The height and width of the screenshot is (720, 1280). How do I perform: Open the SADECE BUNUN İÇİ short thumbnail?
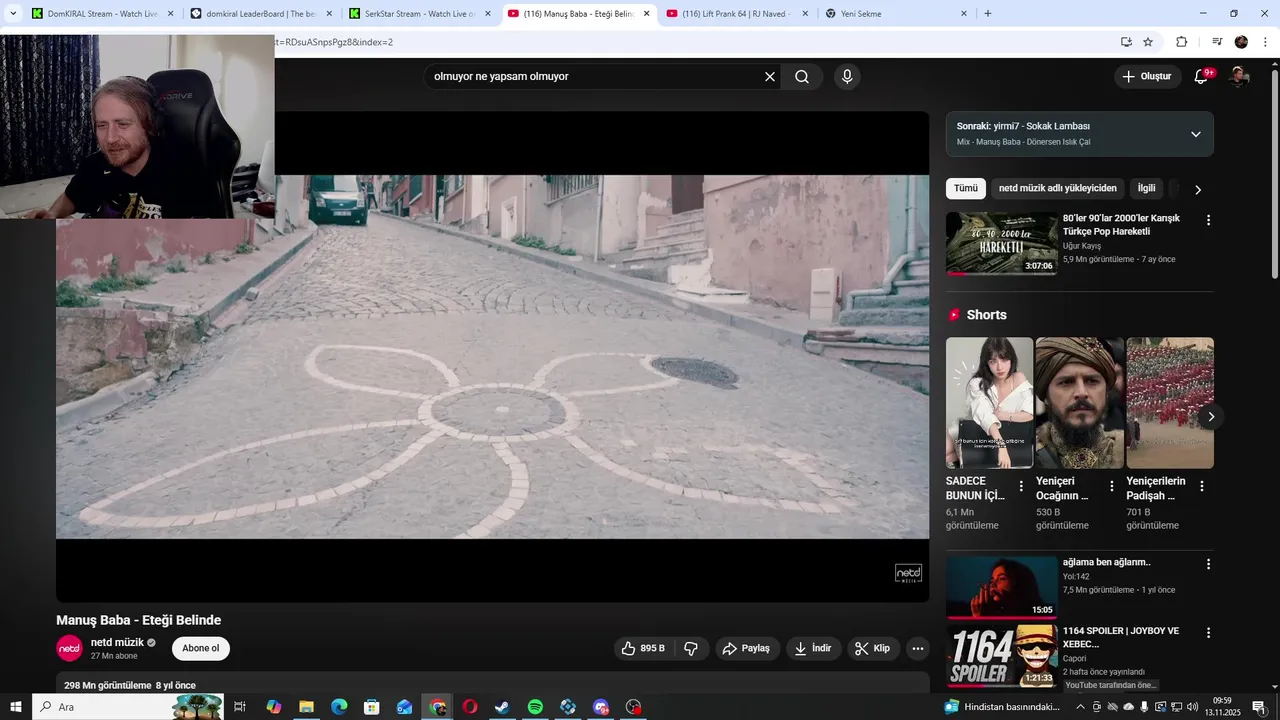989,403
